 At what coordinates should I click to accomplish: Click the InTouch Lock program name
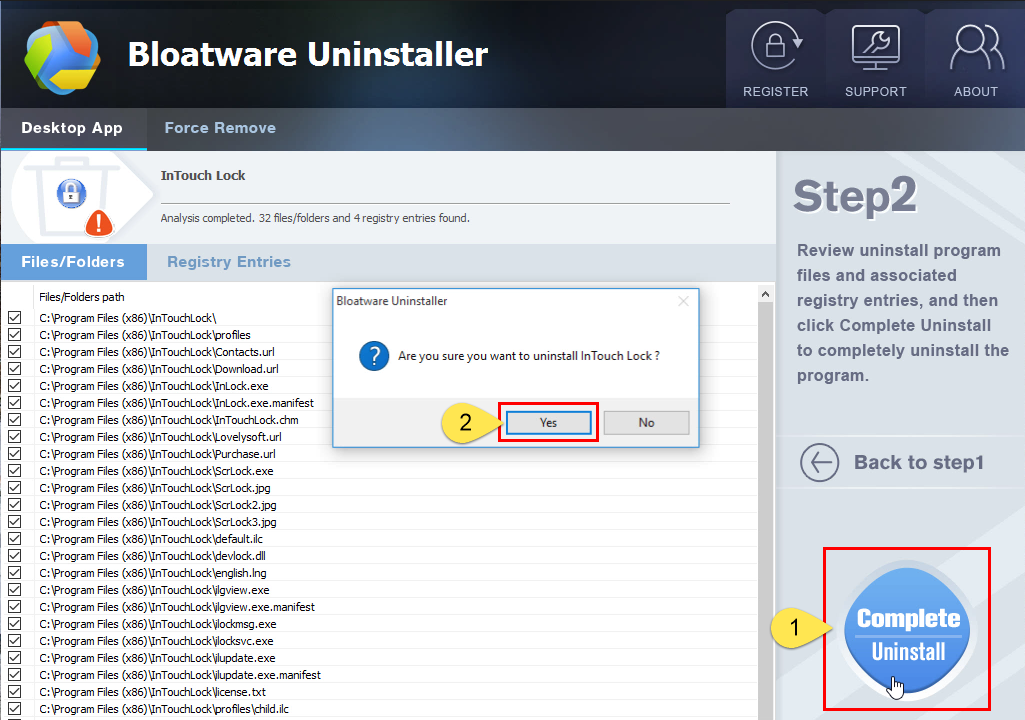click(x=203, y=175)
